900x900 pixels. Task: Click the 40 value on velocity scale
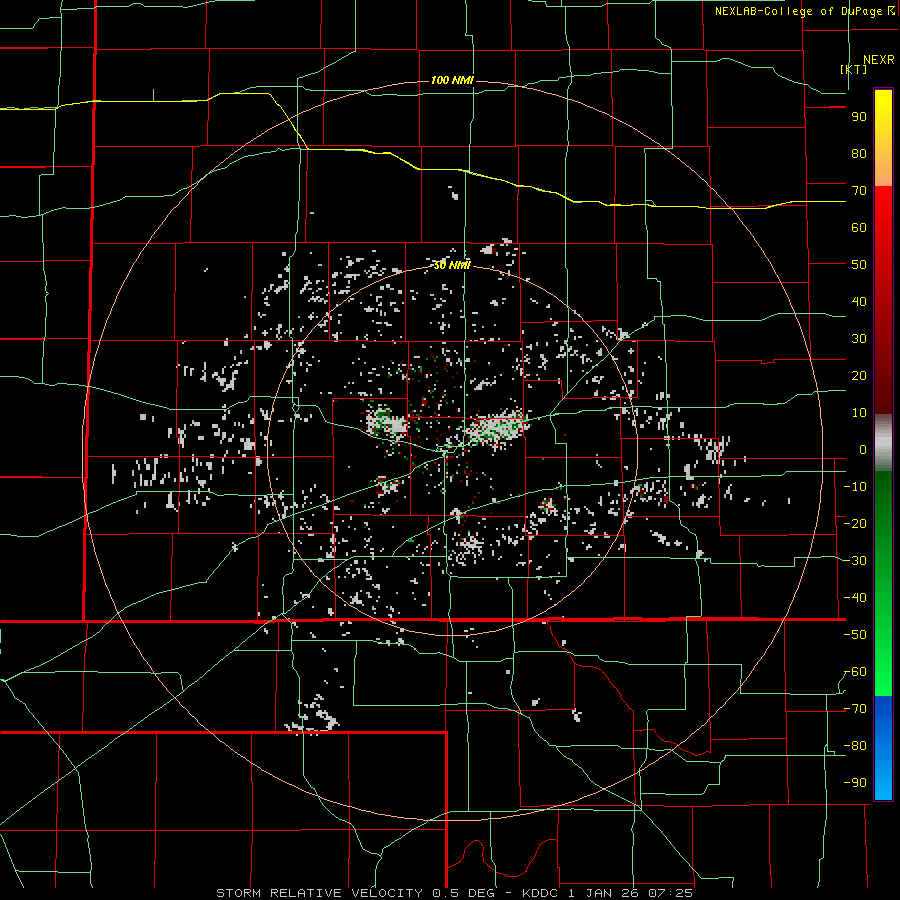click(859, 302)
